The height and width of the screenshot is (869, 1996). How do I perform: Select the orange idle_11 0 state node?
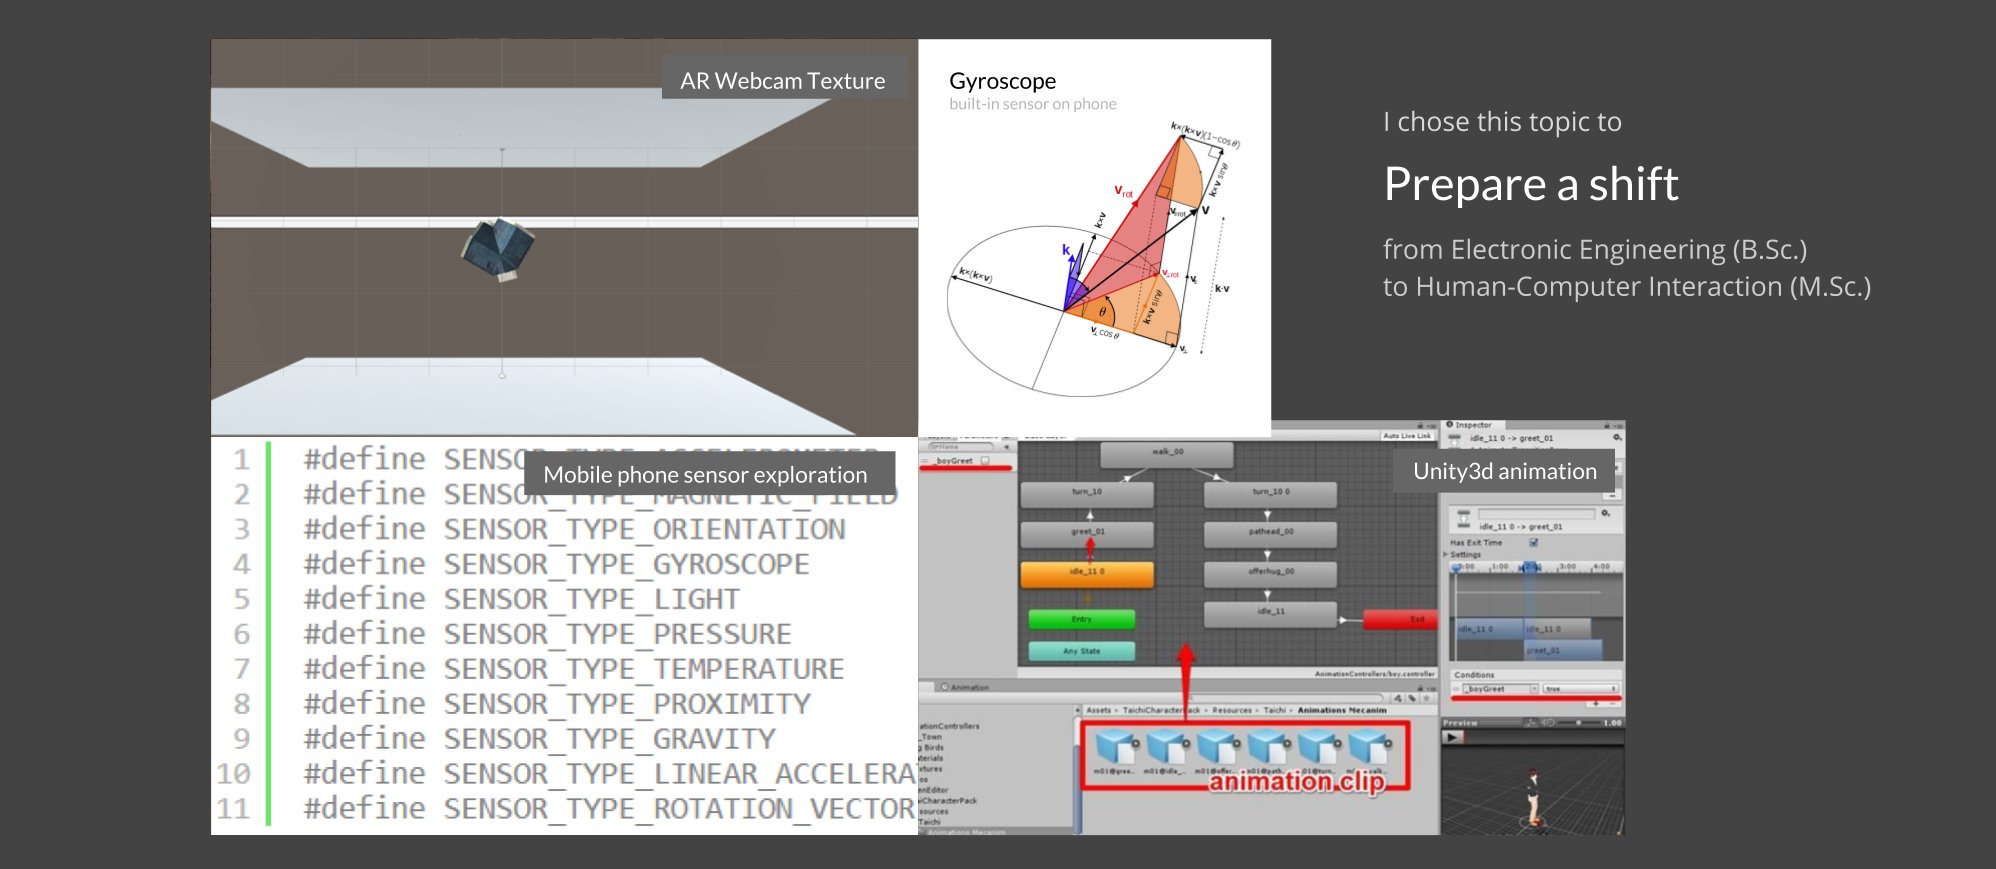[1086, 572]
